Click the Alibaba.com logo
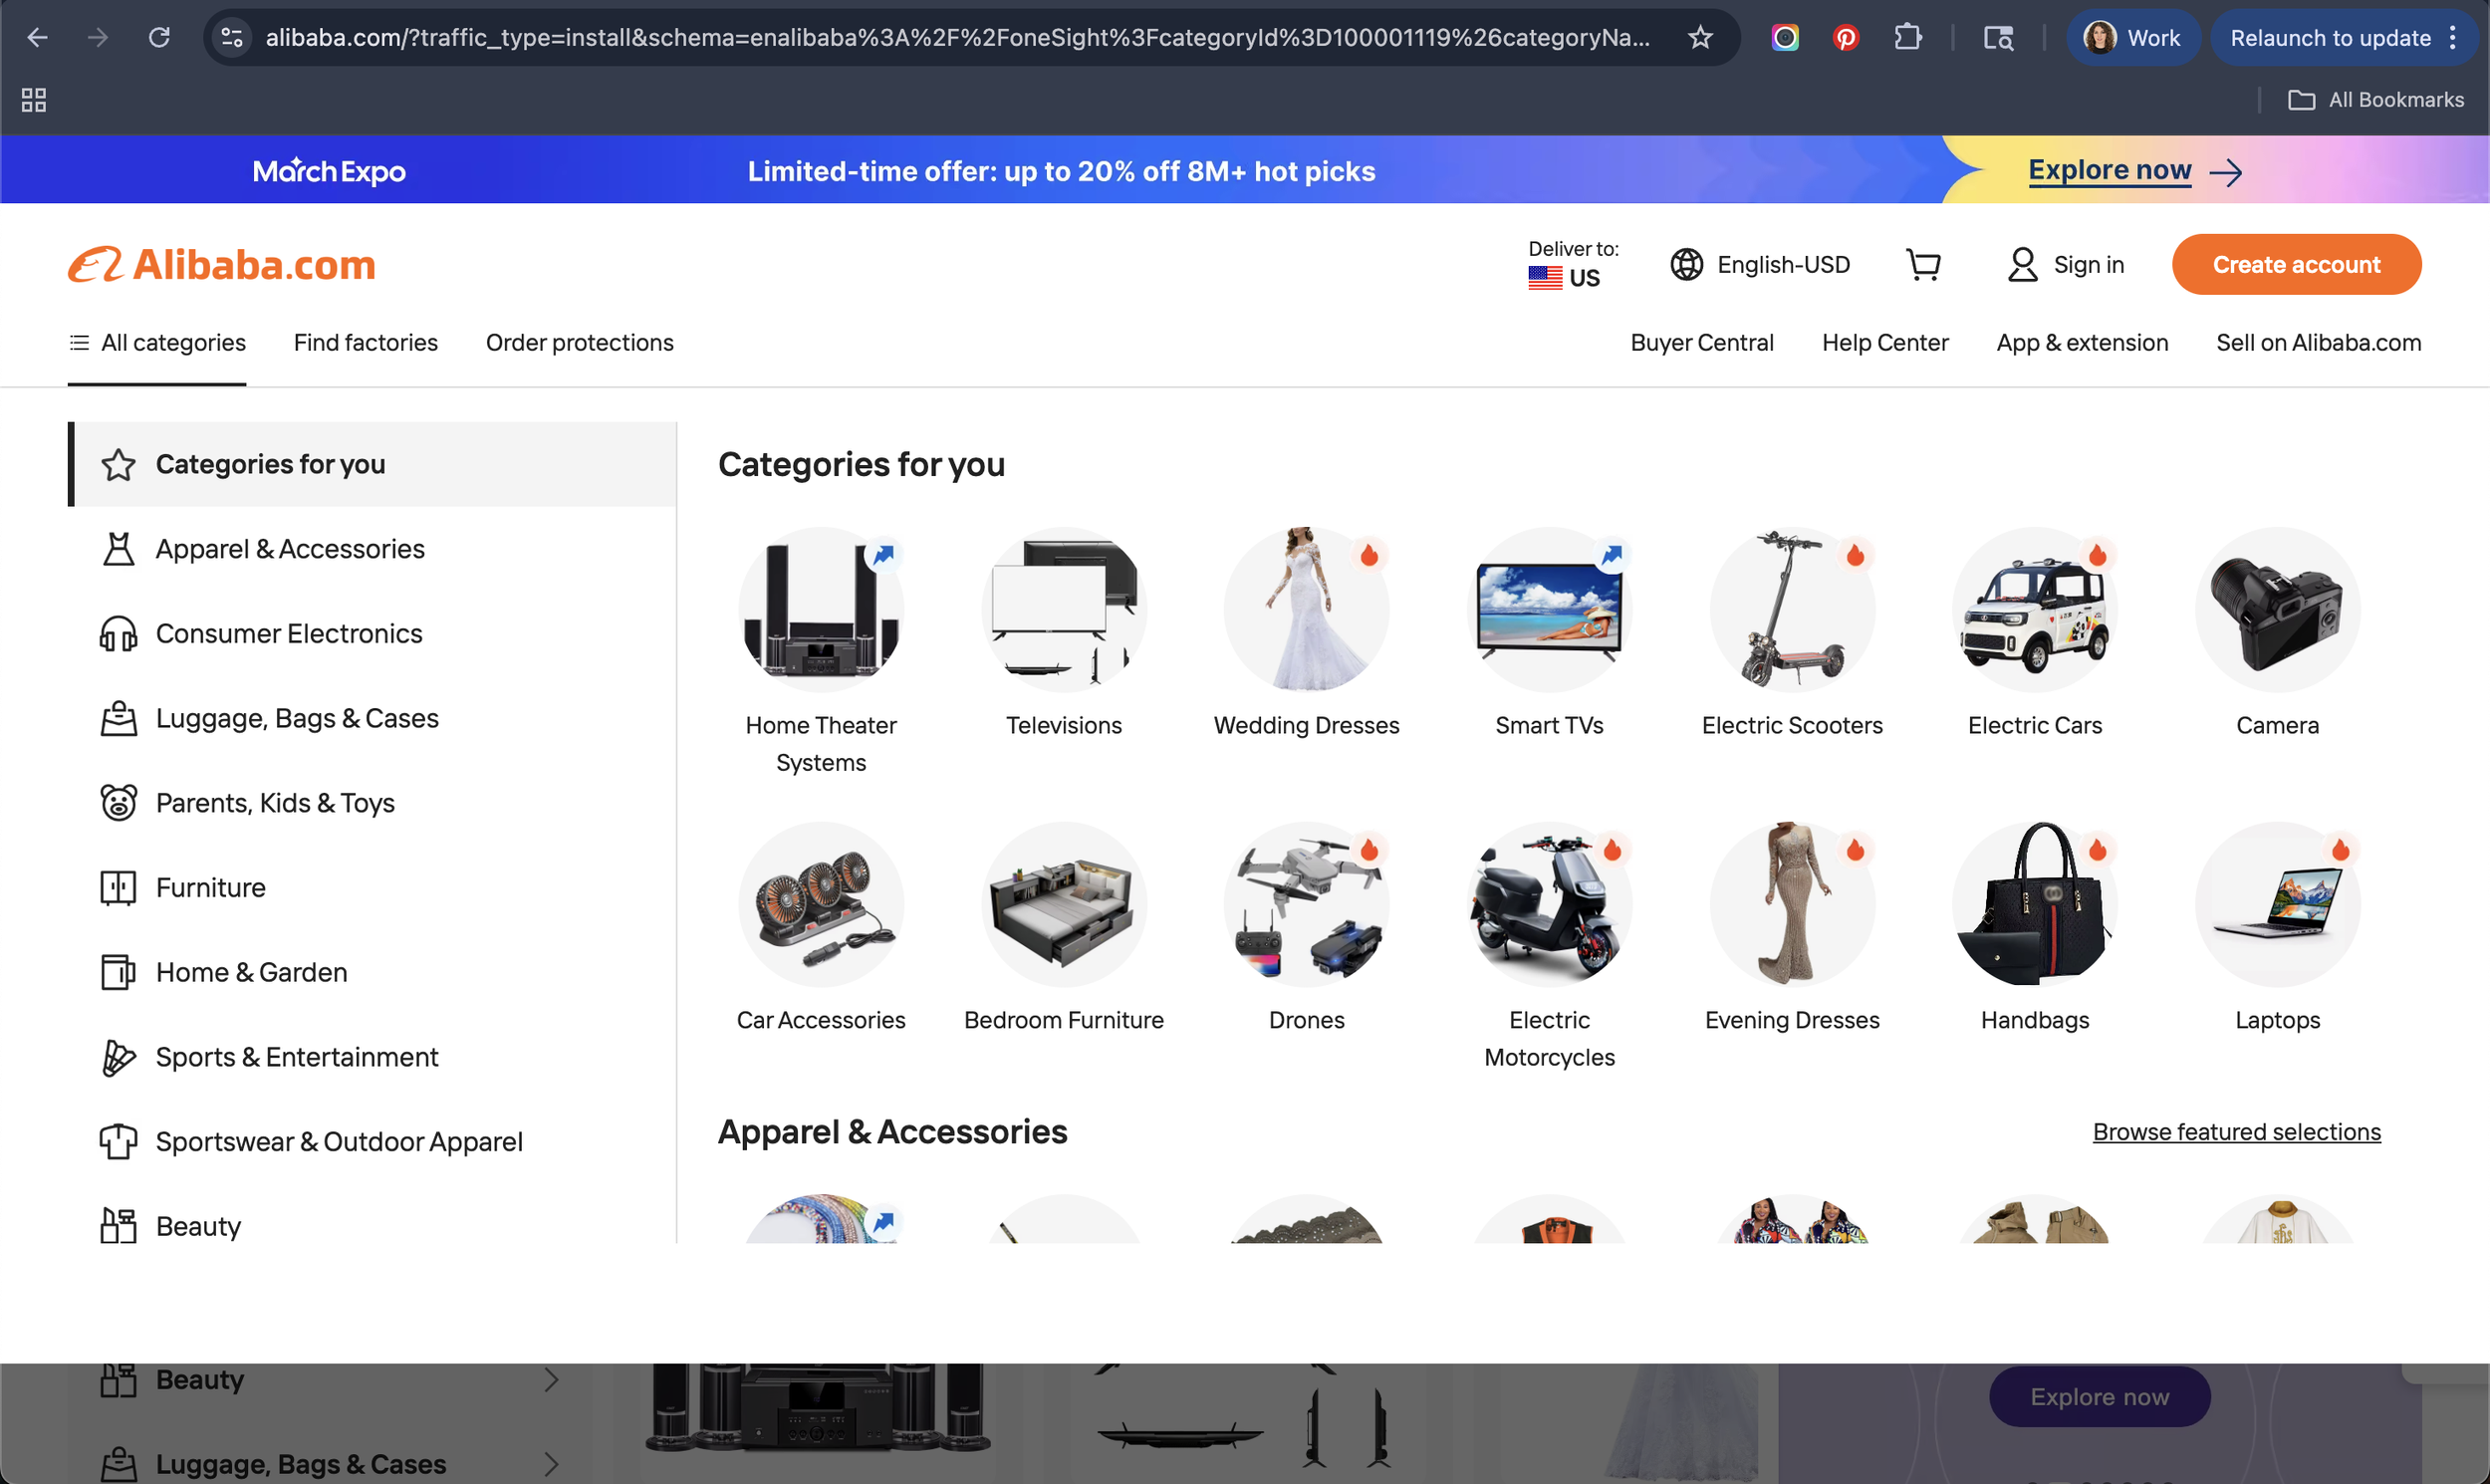Viewport: 2490px width, 1484px height. (221, 263)
